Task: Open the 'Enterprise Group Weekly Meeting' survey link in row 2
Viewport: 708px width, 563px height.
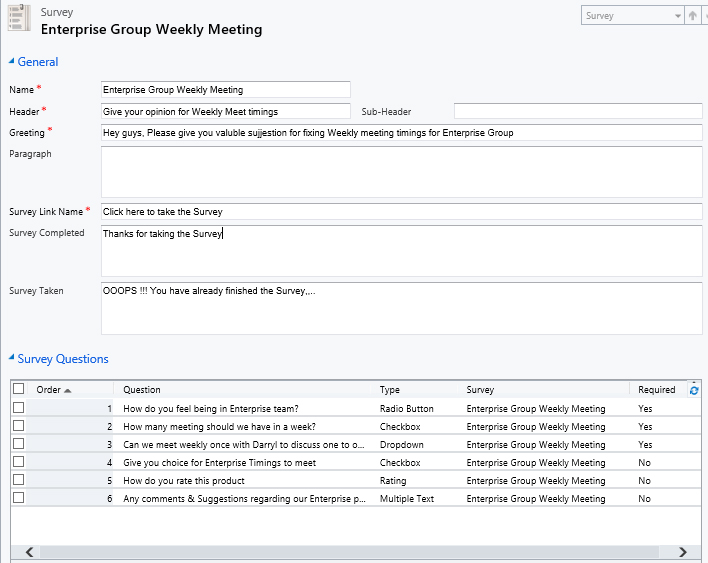Action: click(535, 426)
